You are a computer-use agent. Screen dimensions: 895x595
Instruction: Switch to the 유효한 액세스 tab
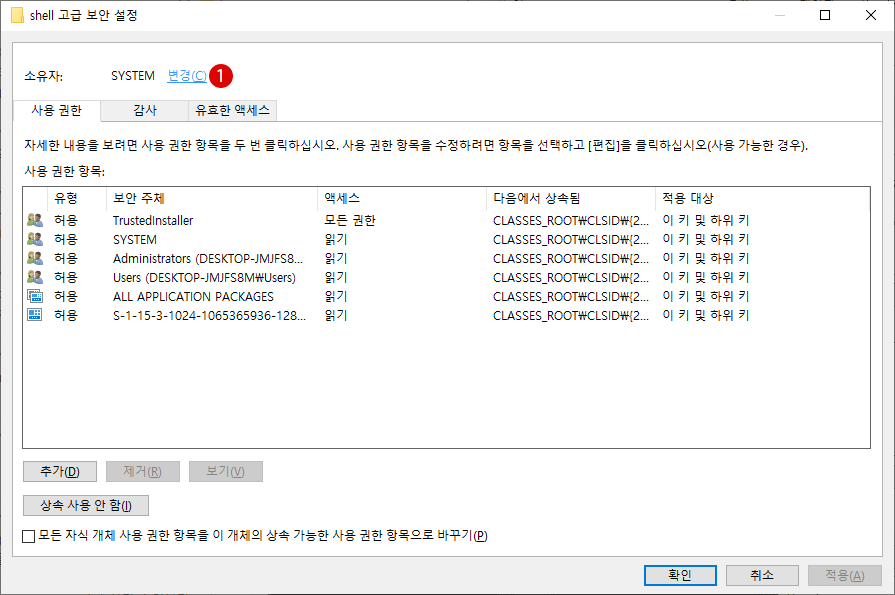(232, 110)
